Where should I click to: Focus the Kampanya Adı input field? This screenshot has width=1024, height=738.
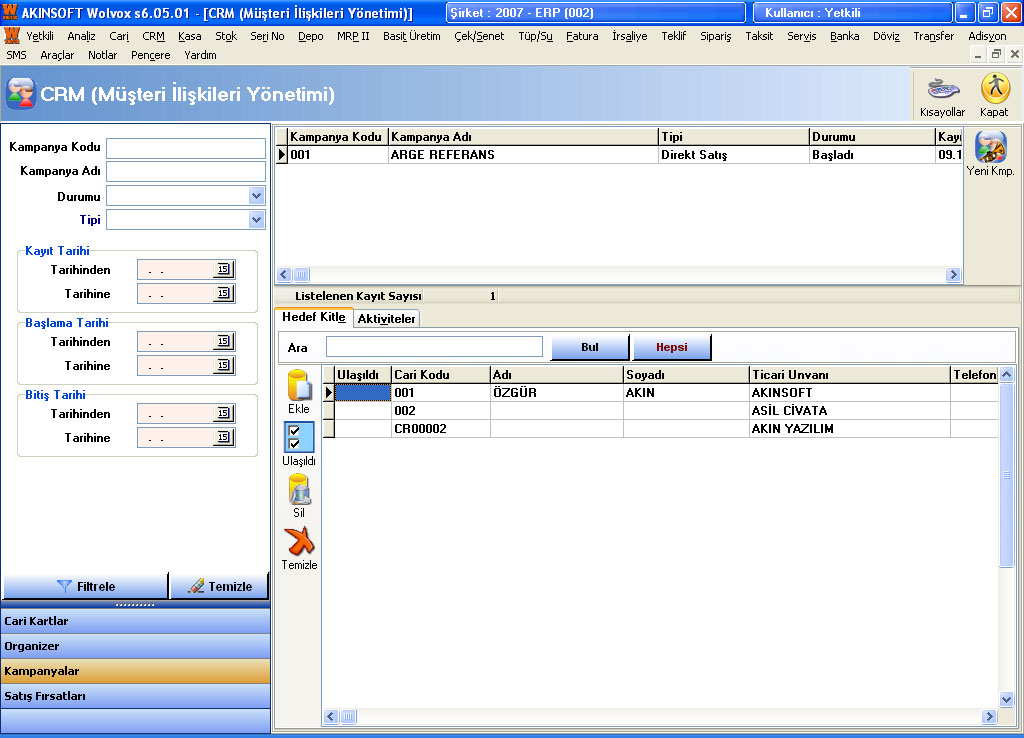pyautogui.click(x=186, y=172)
